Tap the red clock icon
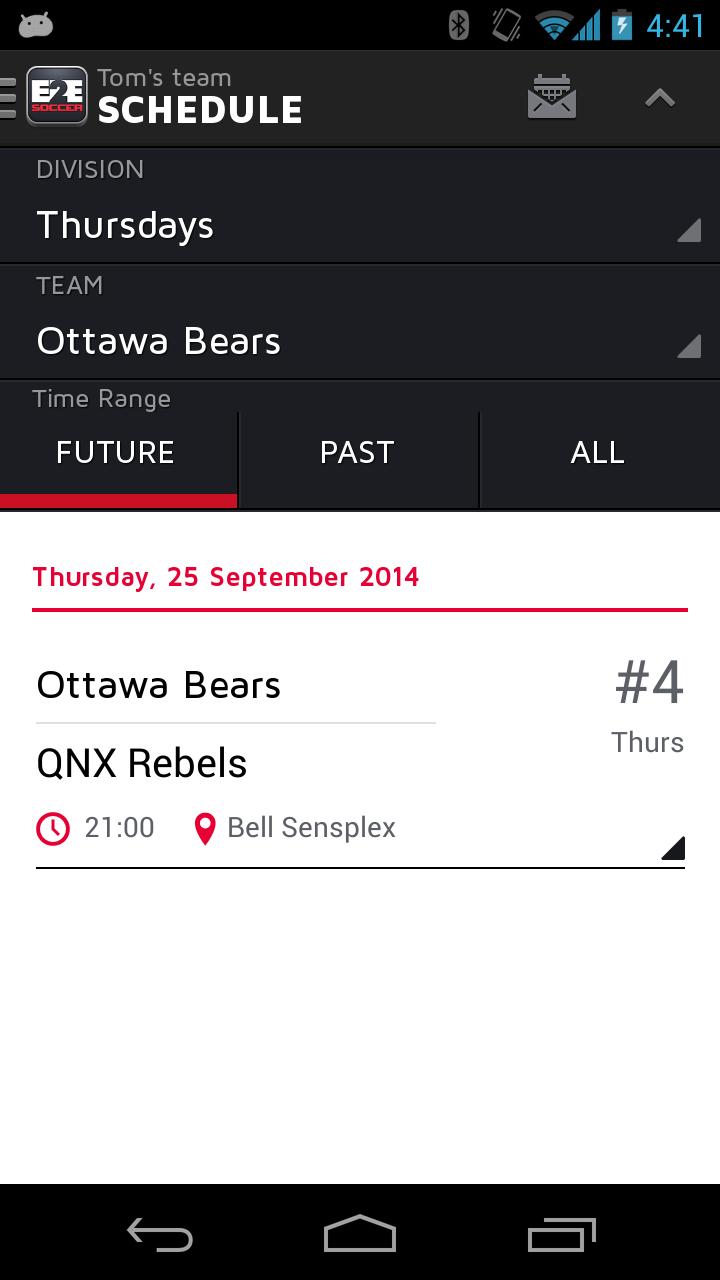720x1280 pixels. [53, 828]
